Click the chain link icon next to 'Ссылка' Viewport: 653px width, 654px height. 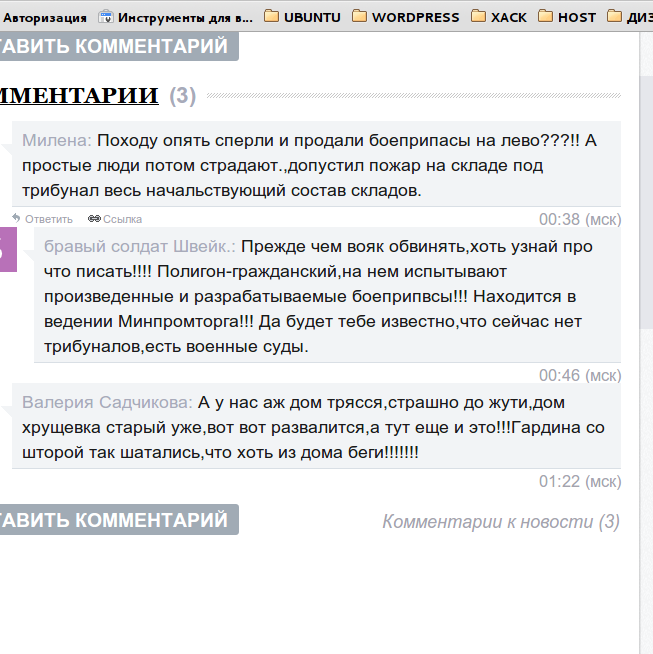tap(94, 219)
